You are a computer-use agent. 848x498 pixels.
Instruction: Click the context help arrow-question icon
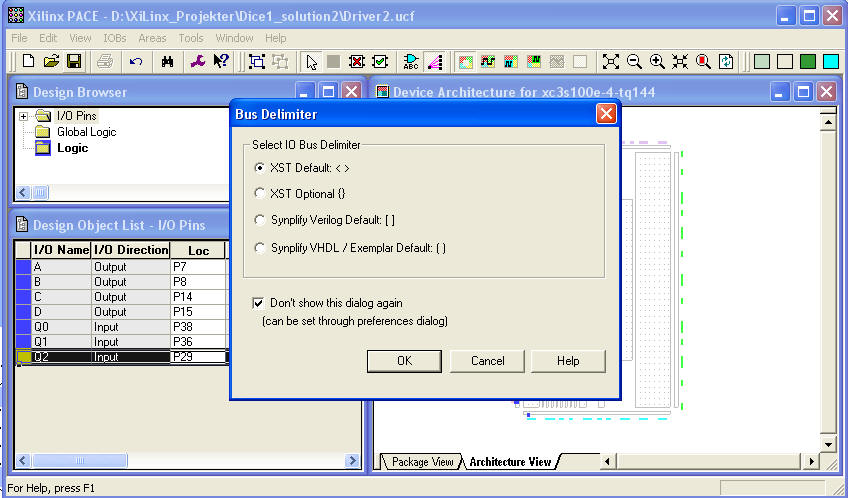pos(221,61)
